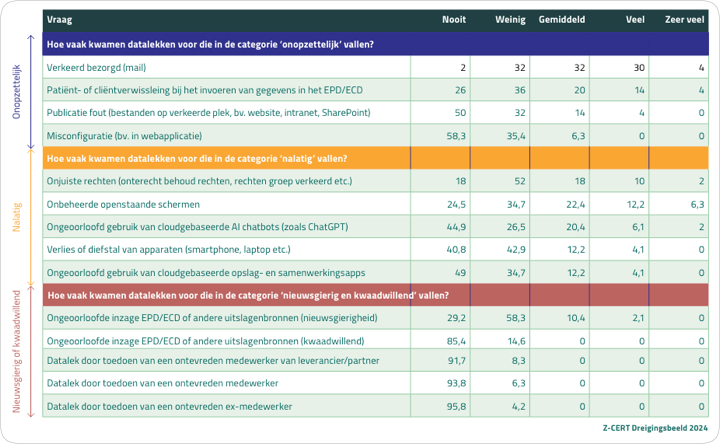720x444 pixels.
Task: Click the vertical 'Nalatig' side label
Action: pos(16,214)
